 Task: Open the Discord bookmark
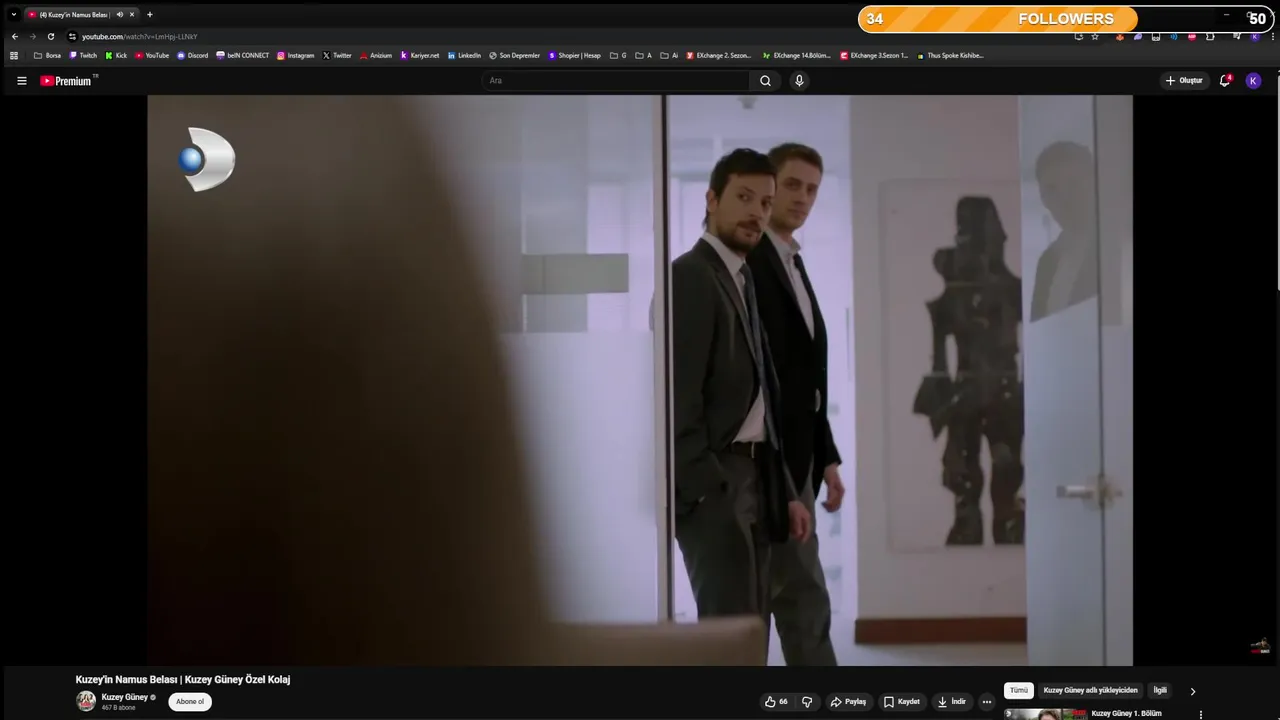[192, 56]
